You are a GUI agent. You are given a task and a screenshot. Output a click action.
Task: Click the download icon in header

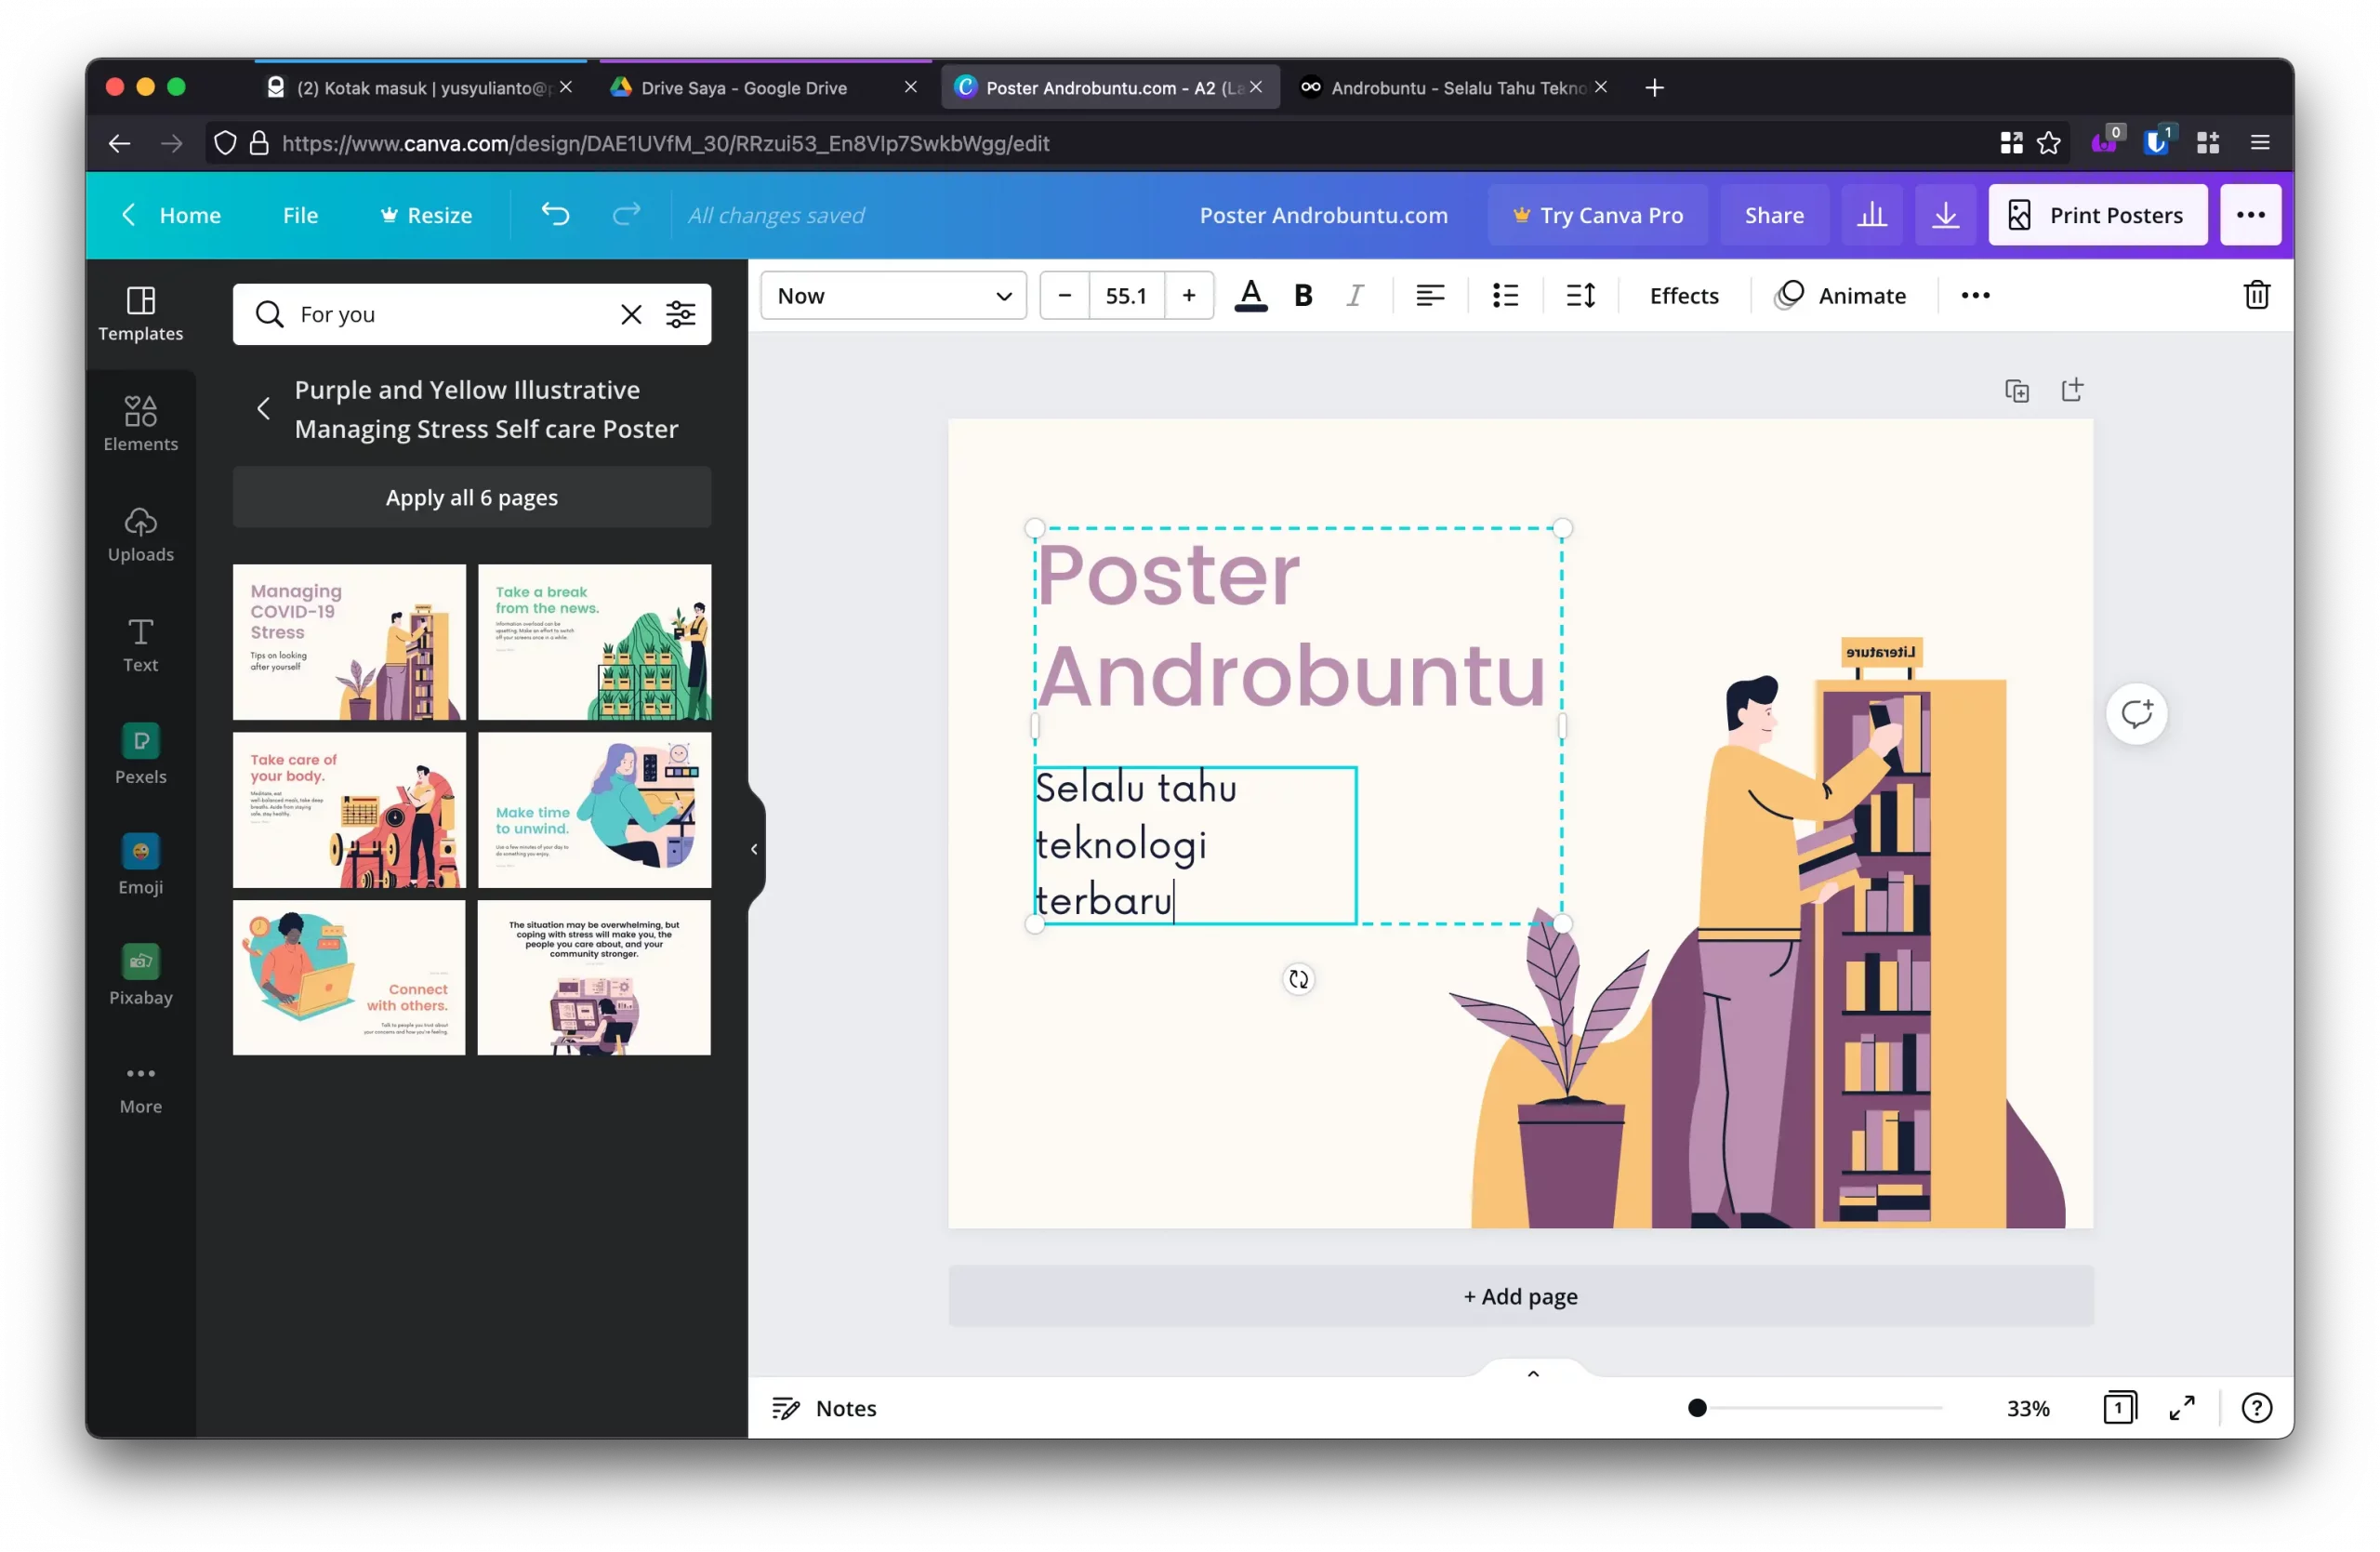coord(1945,215)
